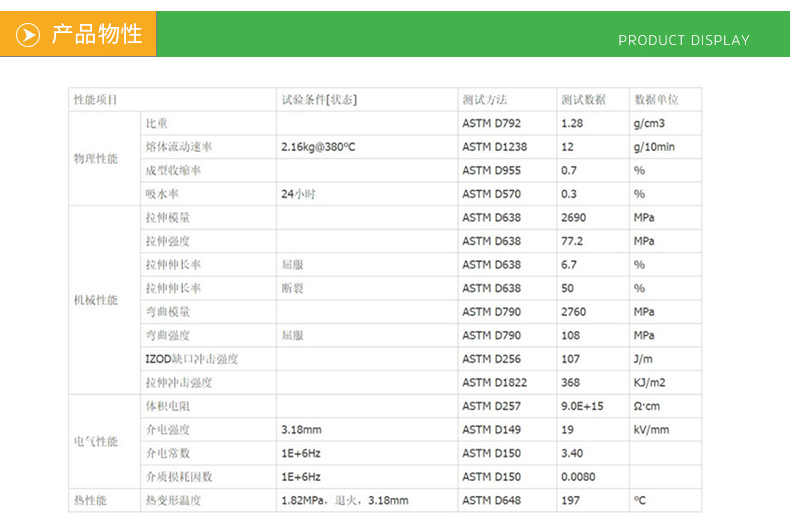Select the 产品物性 heading text
Screen dimensions: 790x528
pyautogui.click(x=97, y=34)
